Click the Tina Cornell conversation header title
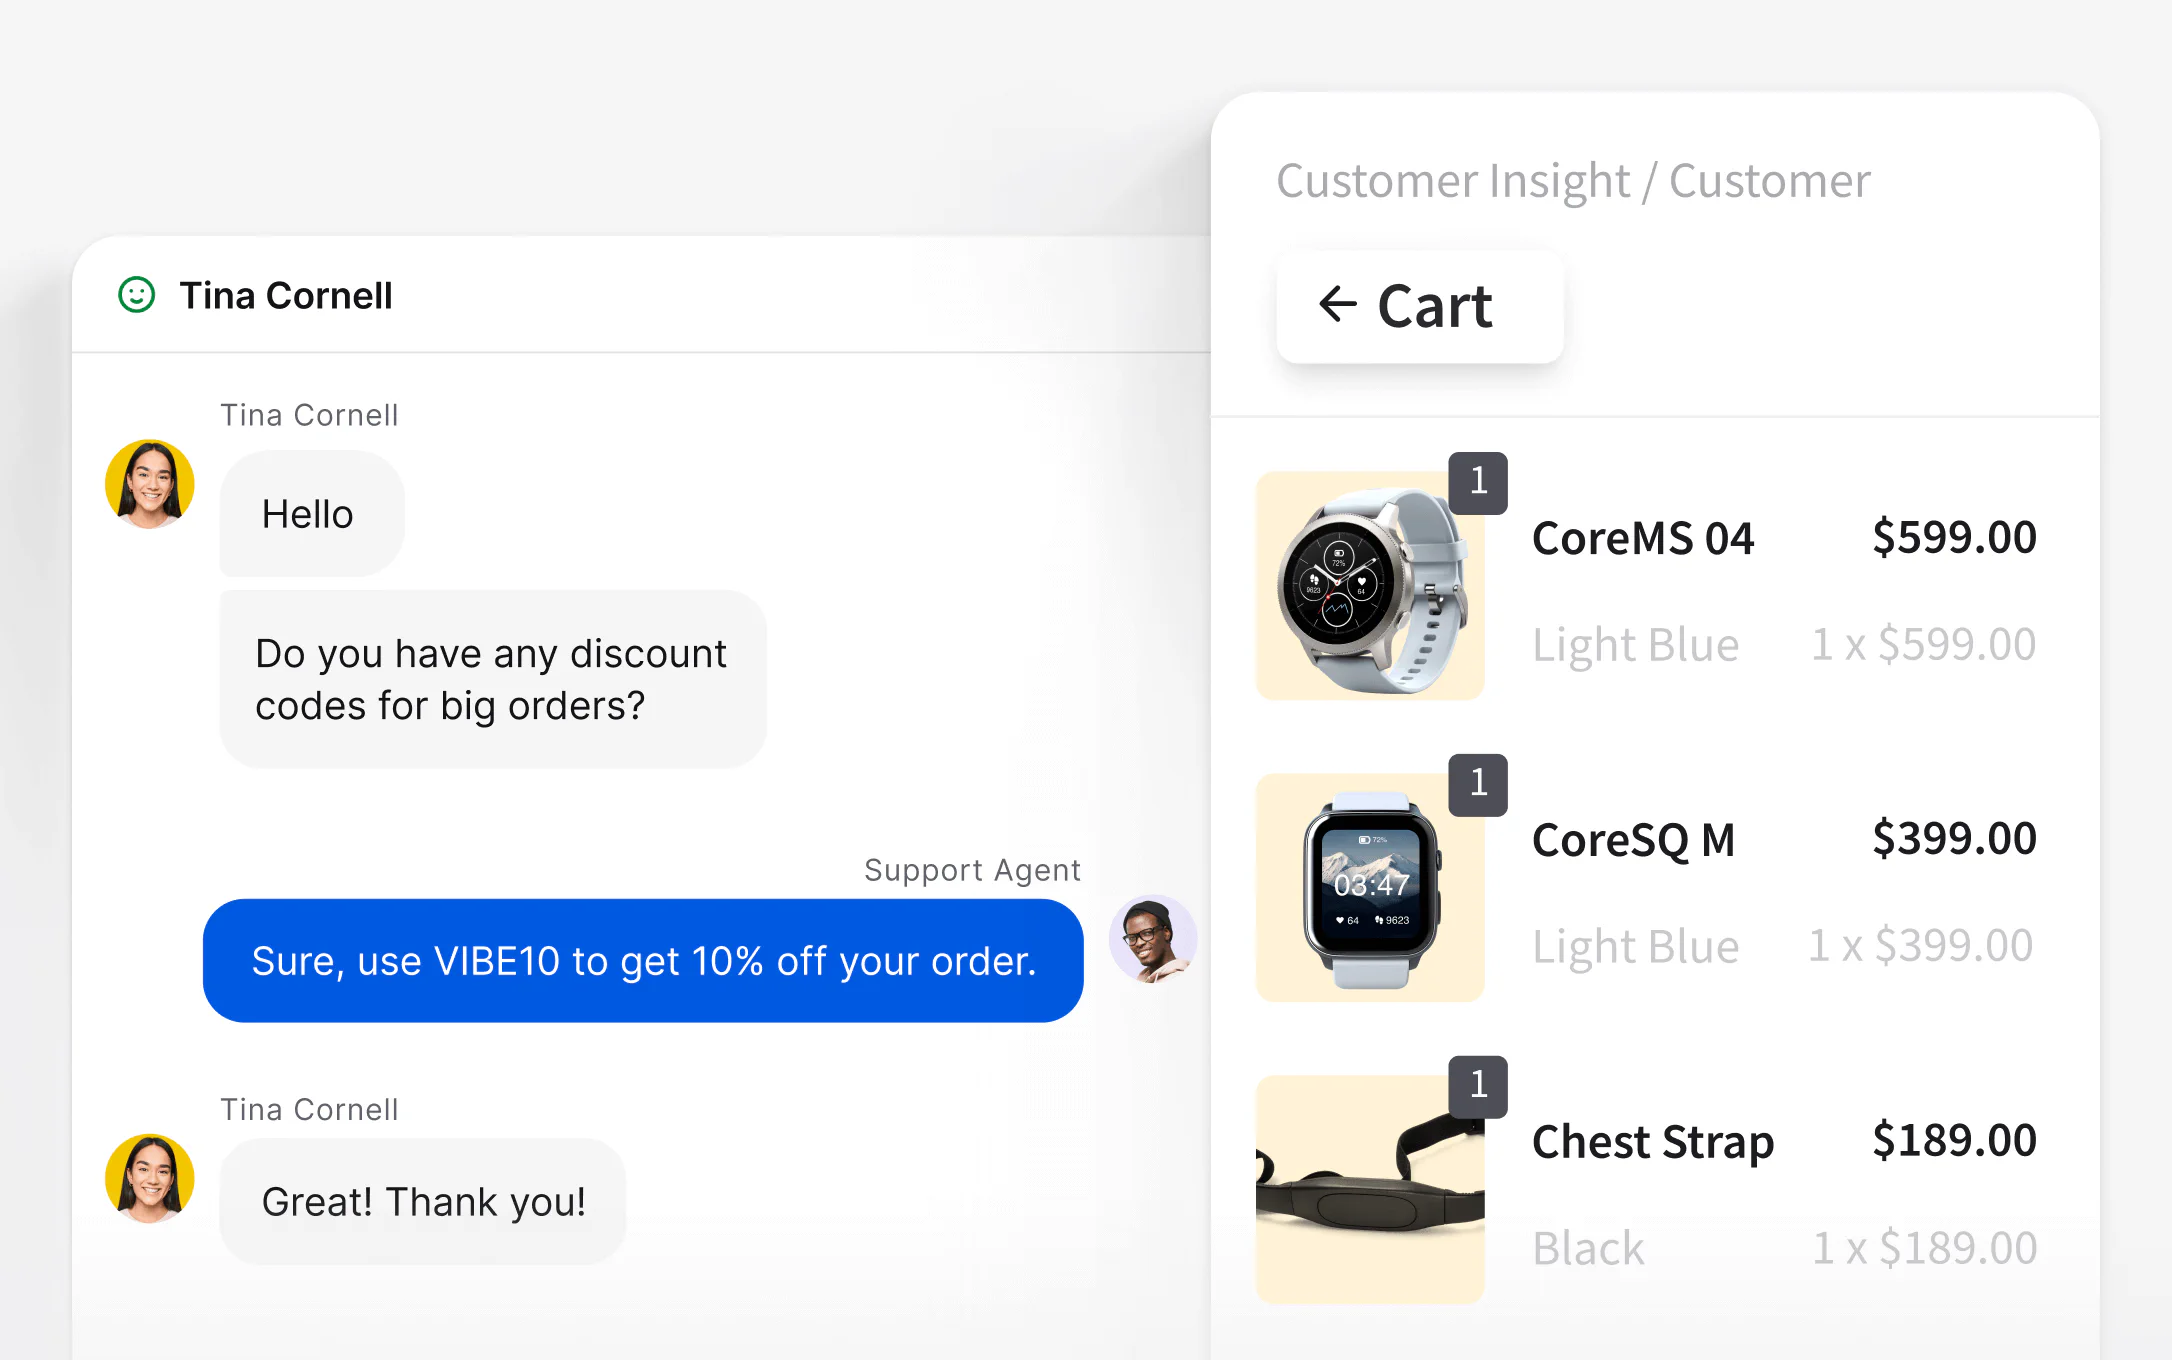Viewport: 2172px width, 1360px height. click(285, 296)
